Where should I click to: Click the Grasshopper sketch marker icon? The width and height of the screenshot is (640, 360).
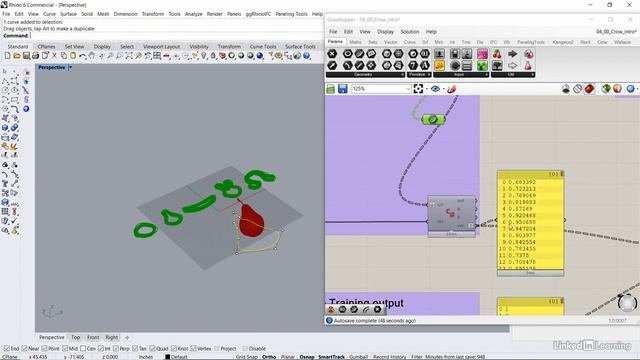[x=451, y=89]
